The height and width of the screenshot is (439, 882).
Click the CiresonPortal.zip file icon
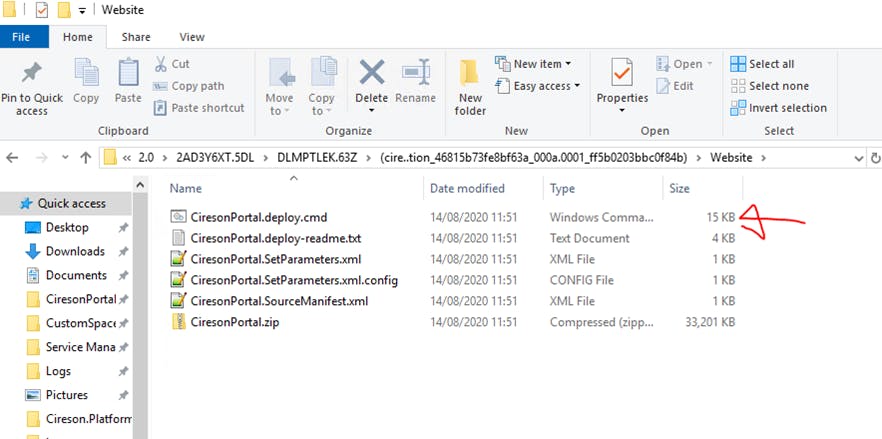(178, 322)
